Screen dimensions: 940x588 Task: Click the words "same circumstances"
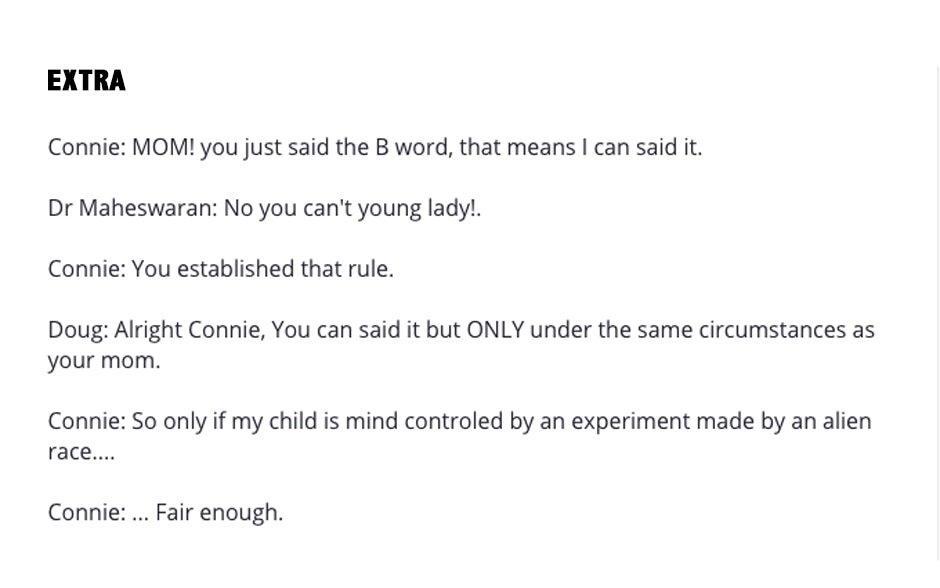[718, 331]
